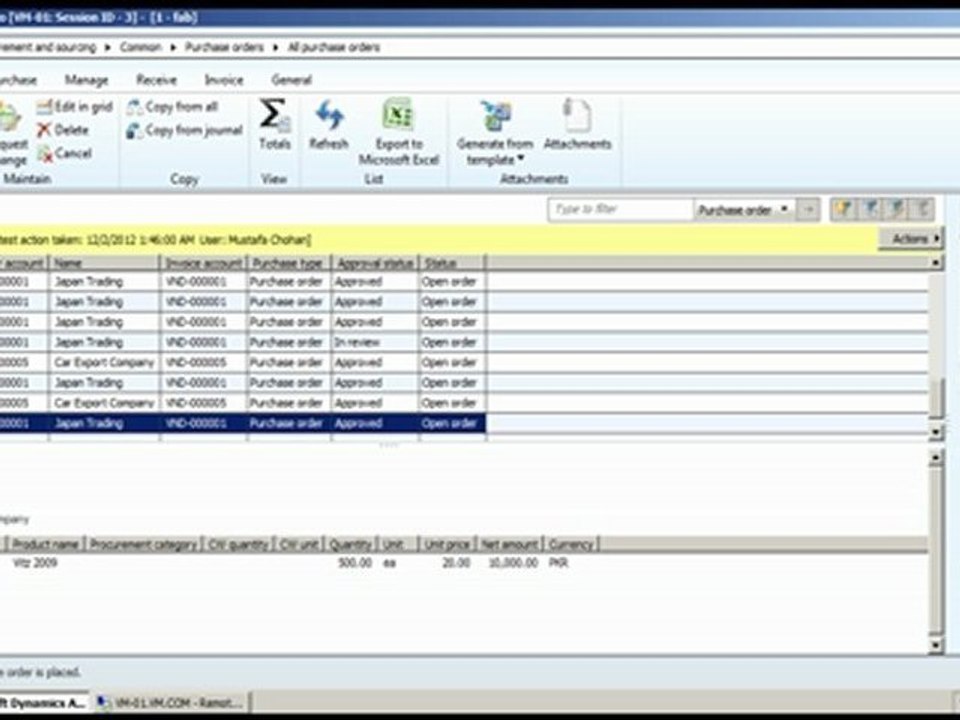Screen dimensions: 960x720
Task: Click the Cancel order icon
Action: pos(44,153)
